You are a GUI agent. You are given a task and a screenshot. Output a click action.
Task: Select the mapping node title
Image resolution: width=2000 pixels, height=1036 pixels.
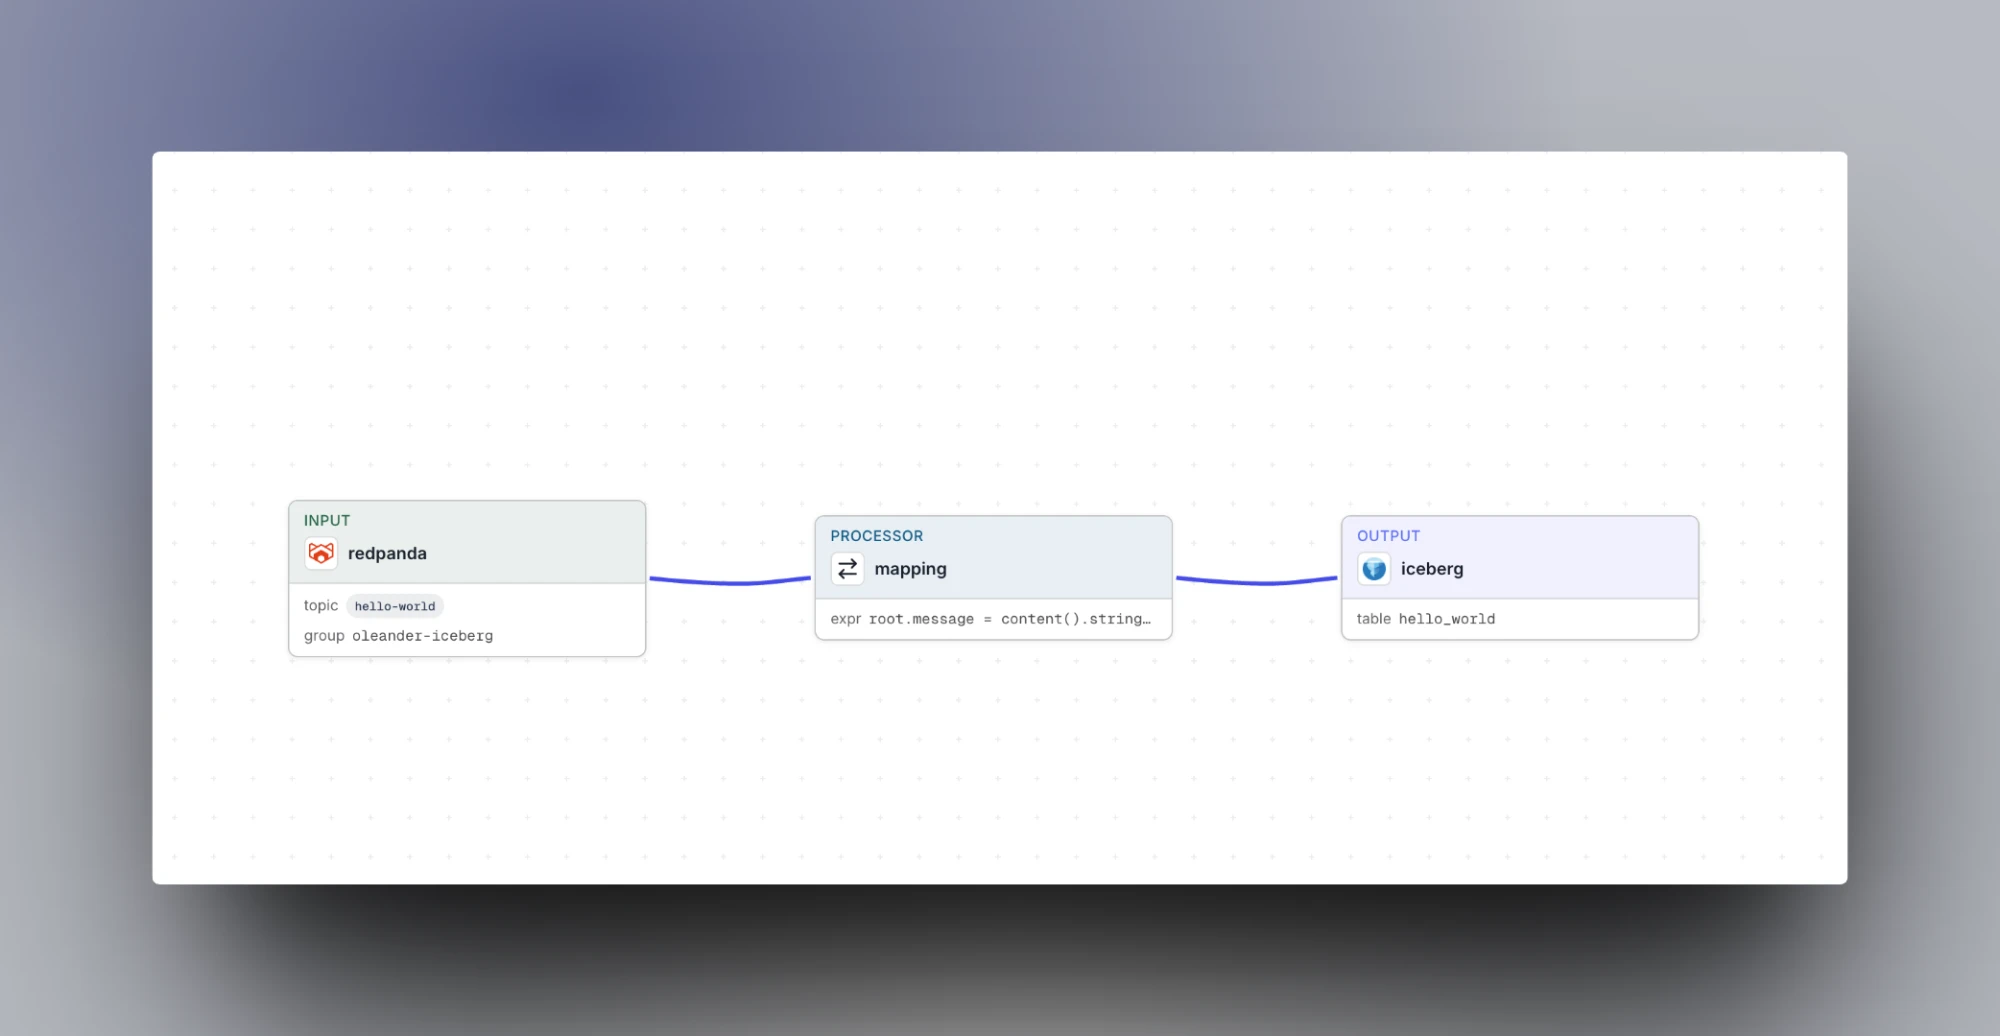coord(910,569)
